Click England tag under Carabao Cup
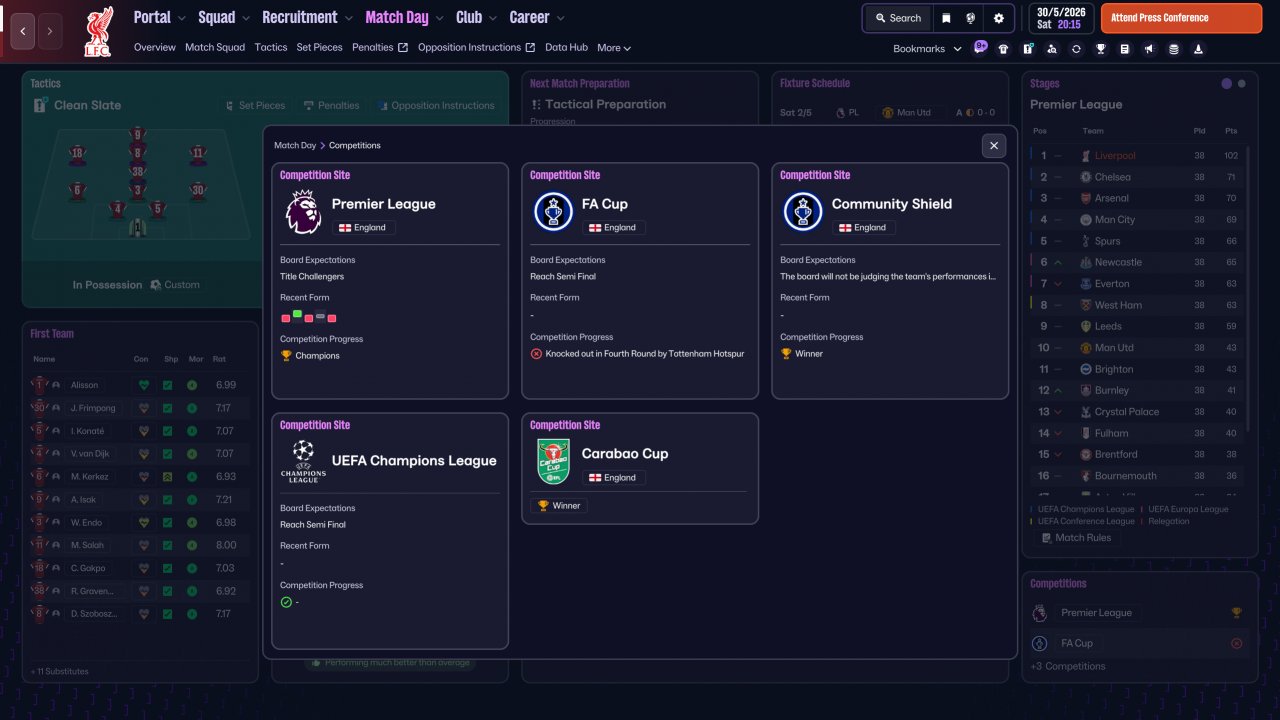Viewport: 1280px width, 720px height. (613, 477)
